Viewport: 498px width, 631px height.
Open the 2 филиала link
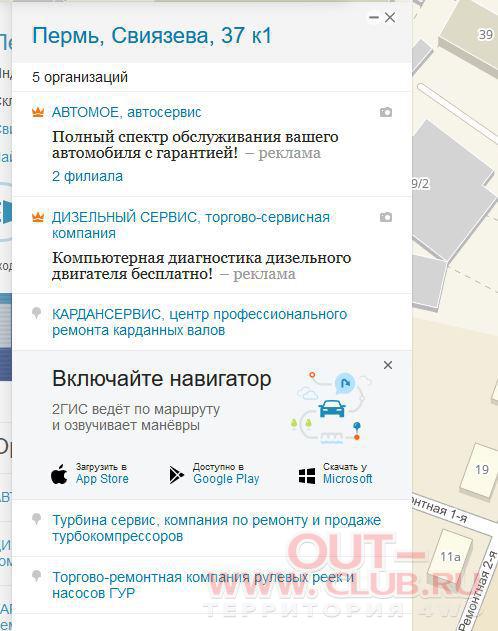[87, 176]
